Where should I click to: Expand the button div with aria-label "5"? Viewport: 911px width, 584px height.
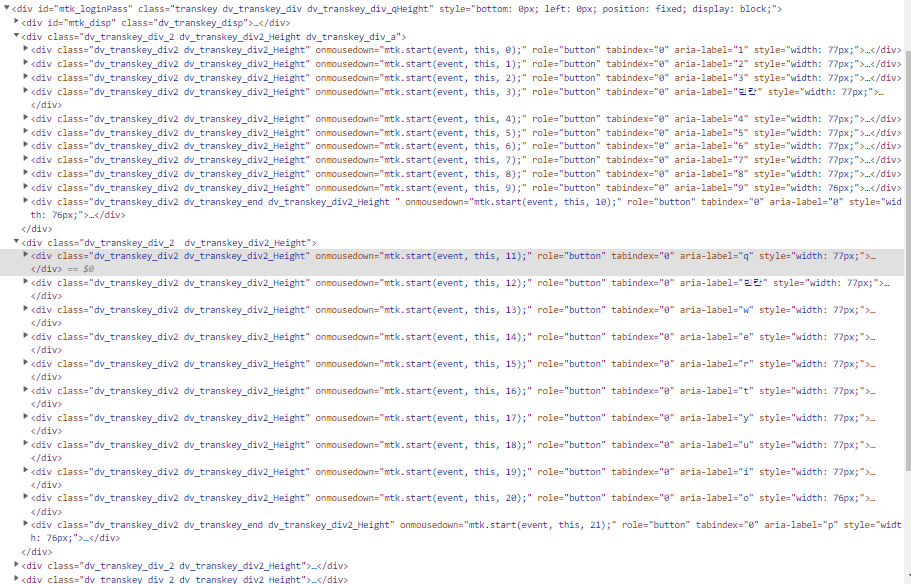pyautogui.click(x=26, y=132)
